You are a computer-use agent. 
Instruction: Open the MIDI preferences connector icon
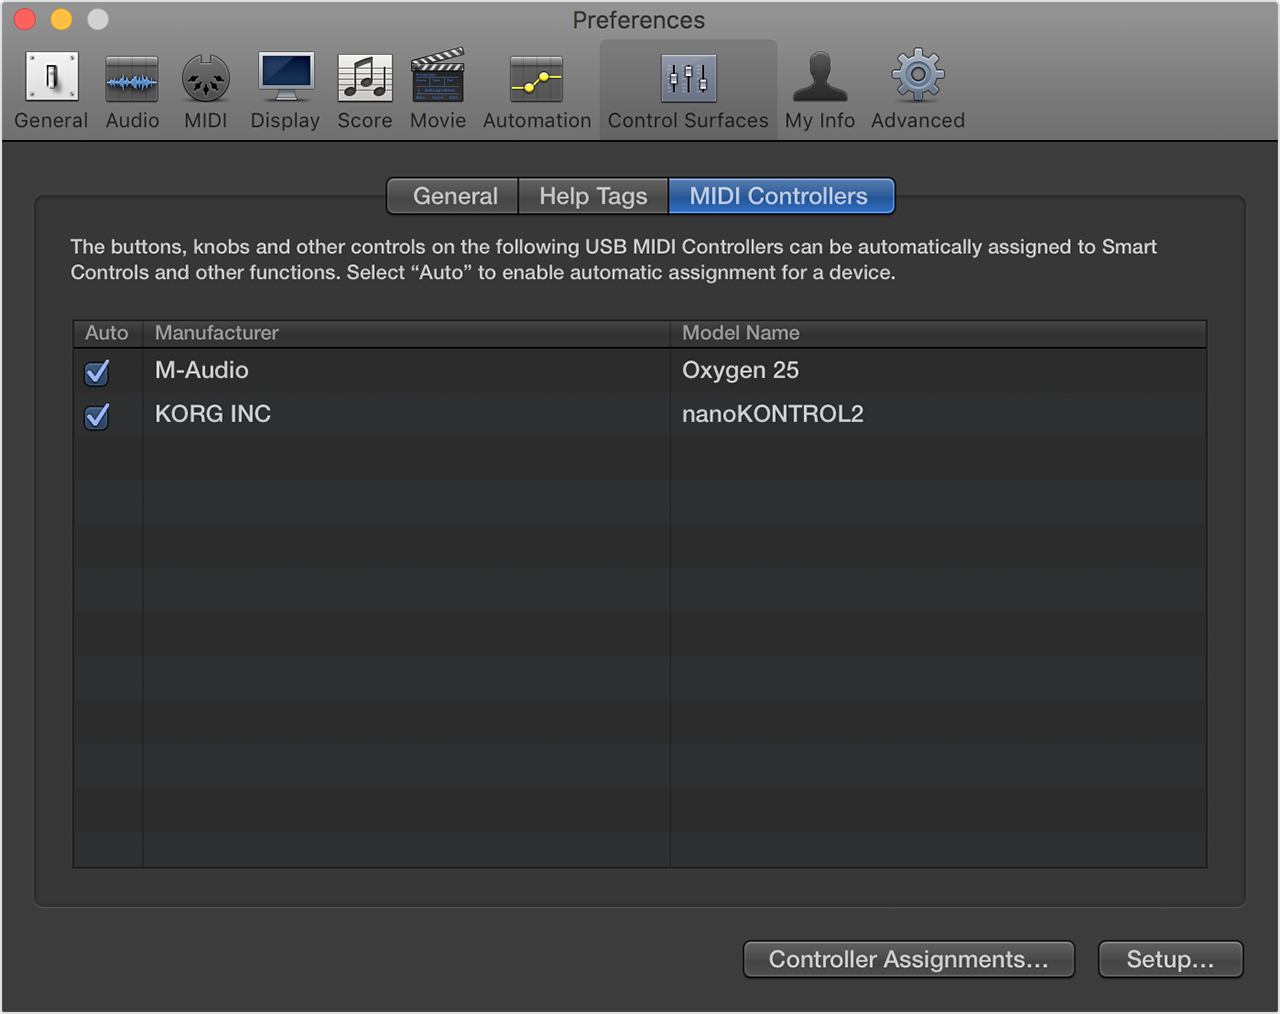click(x=206, y=79)
